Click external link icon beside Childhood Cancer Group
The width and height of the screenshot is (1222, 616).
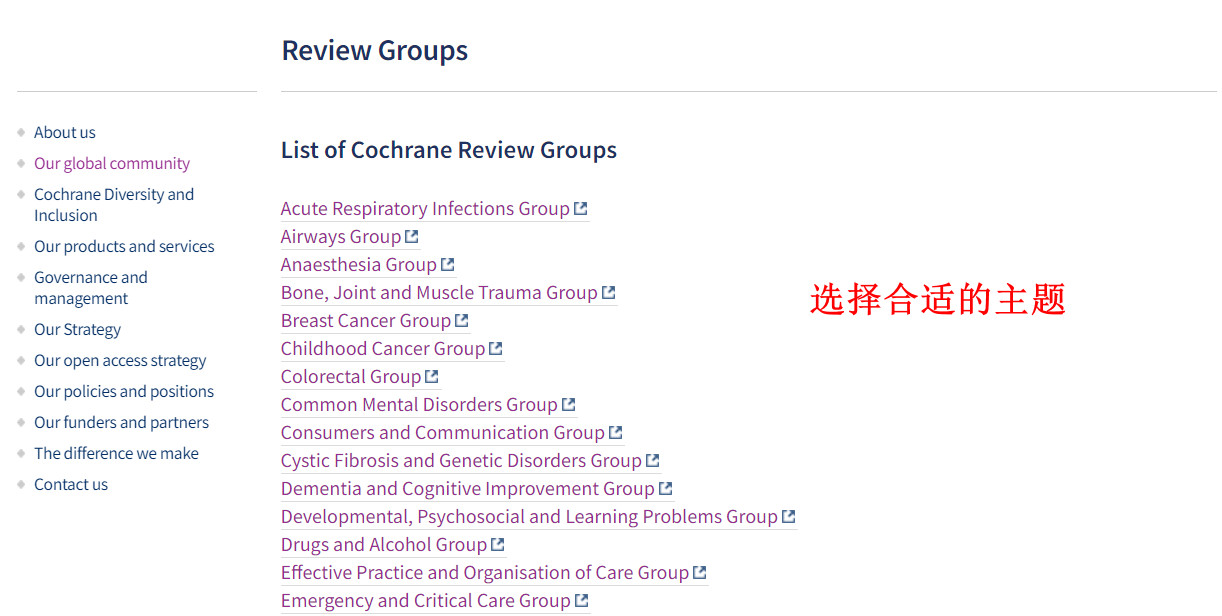[x=496, y=349]
